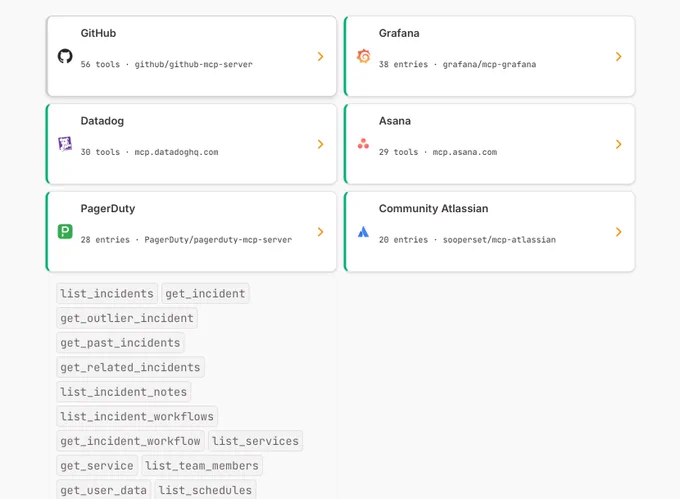Open the GitHub card title
Image resolution: width=680 pixels, height=499 pixels.
[98, 33]
